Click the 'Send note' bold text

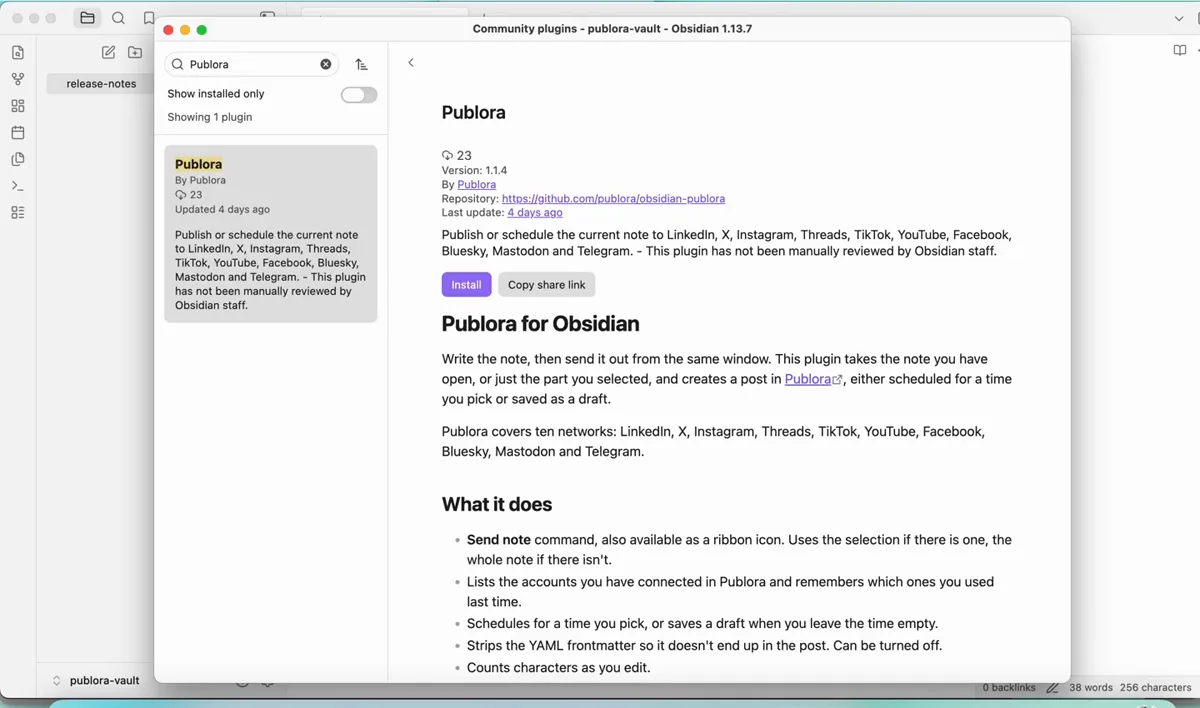(x=499, y=540)
